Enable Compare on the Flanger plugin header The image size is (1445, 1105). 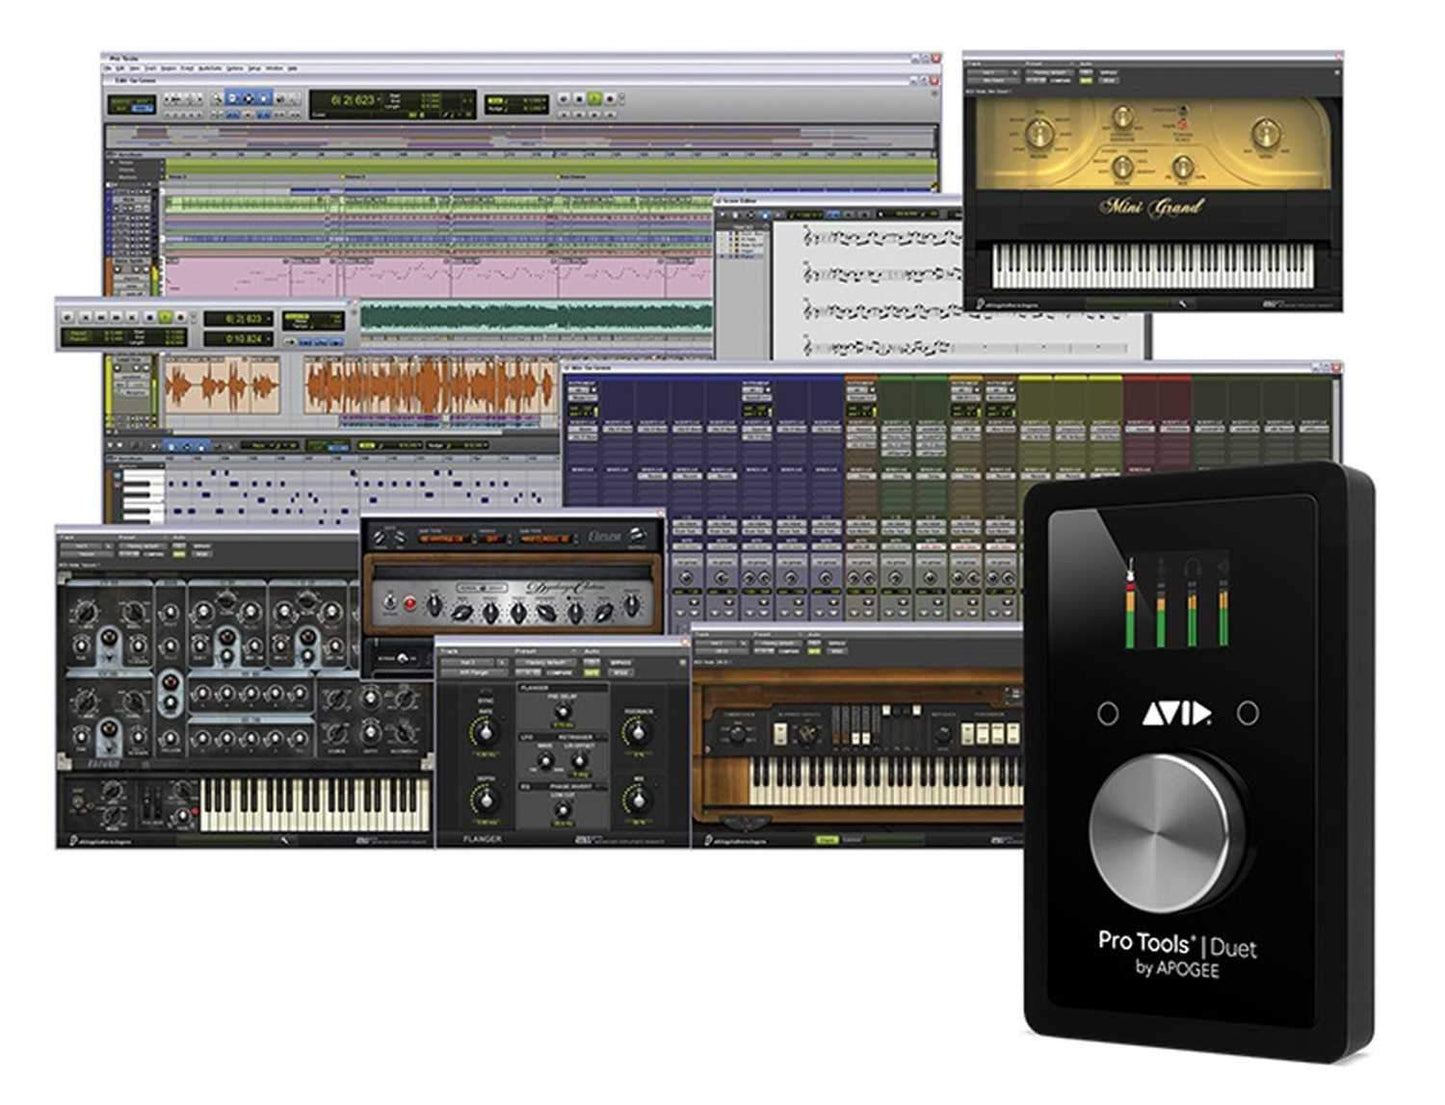tap(559, 673)
